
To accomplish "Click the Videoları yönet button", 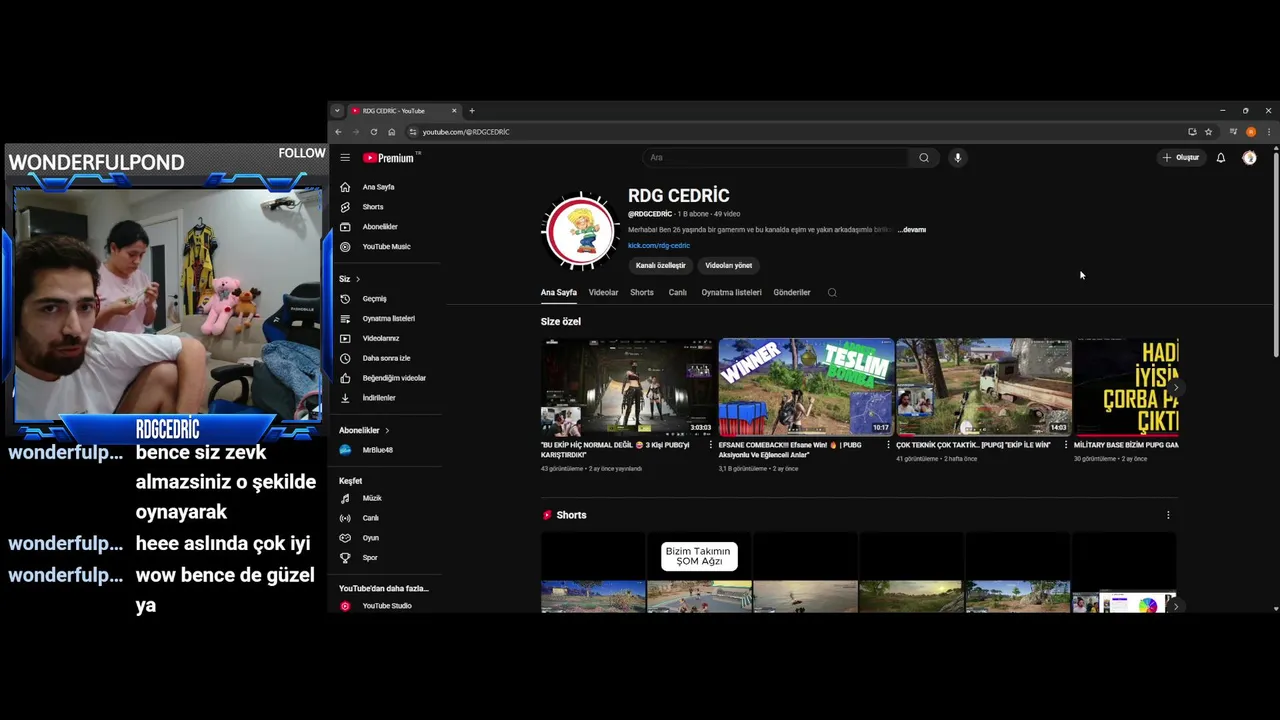I will [x=728, y=266].
